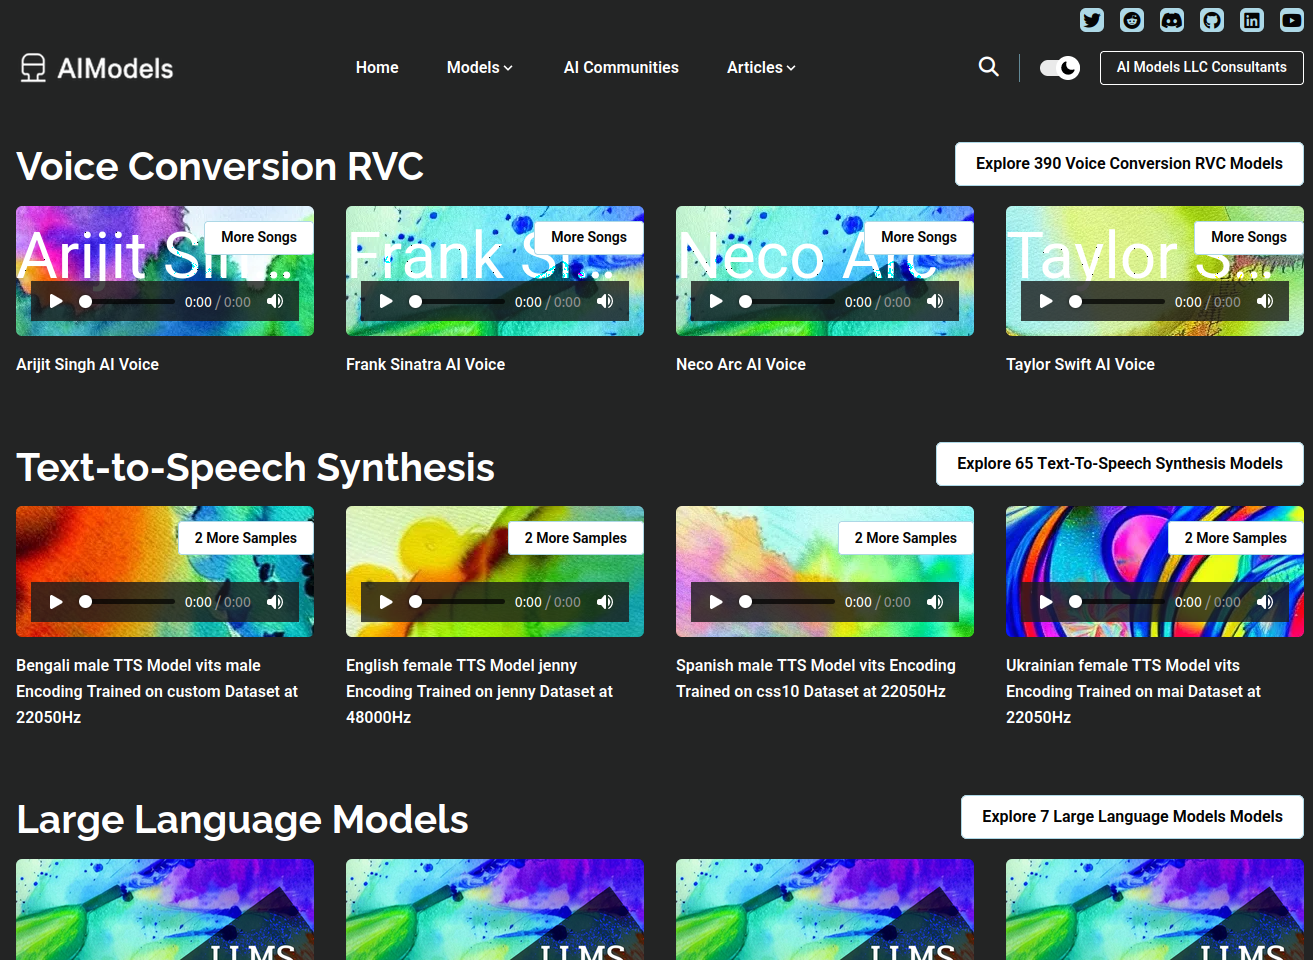Click the Frank Sinatra audio seek slider
The image size is (1313, 960).
456,301
